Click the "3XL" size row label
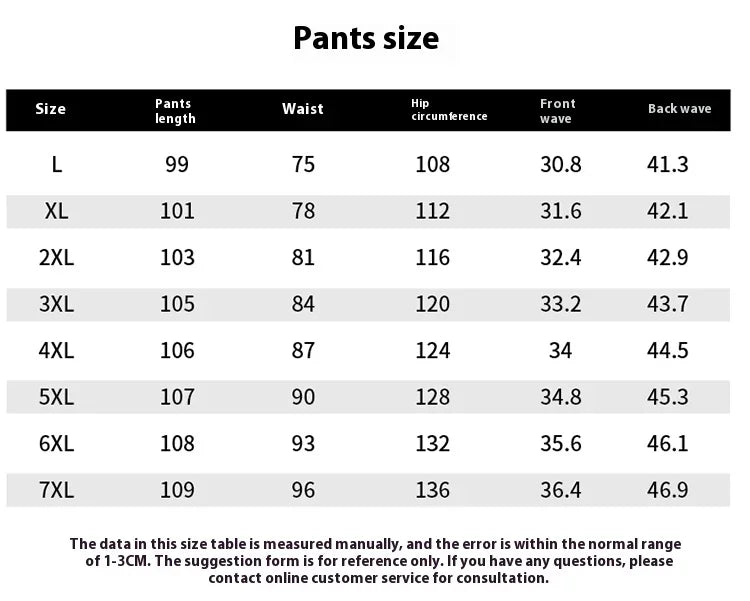Screen dimensions: 750x601 (57, 304)
